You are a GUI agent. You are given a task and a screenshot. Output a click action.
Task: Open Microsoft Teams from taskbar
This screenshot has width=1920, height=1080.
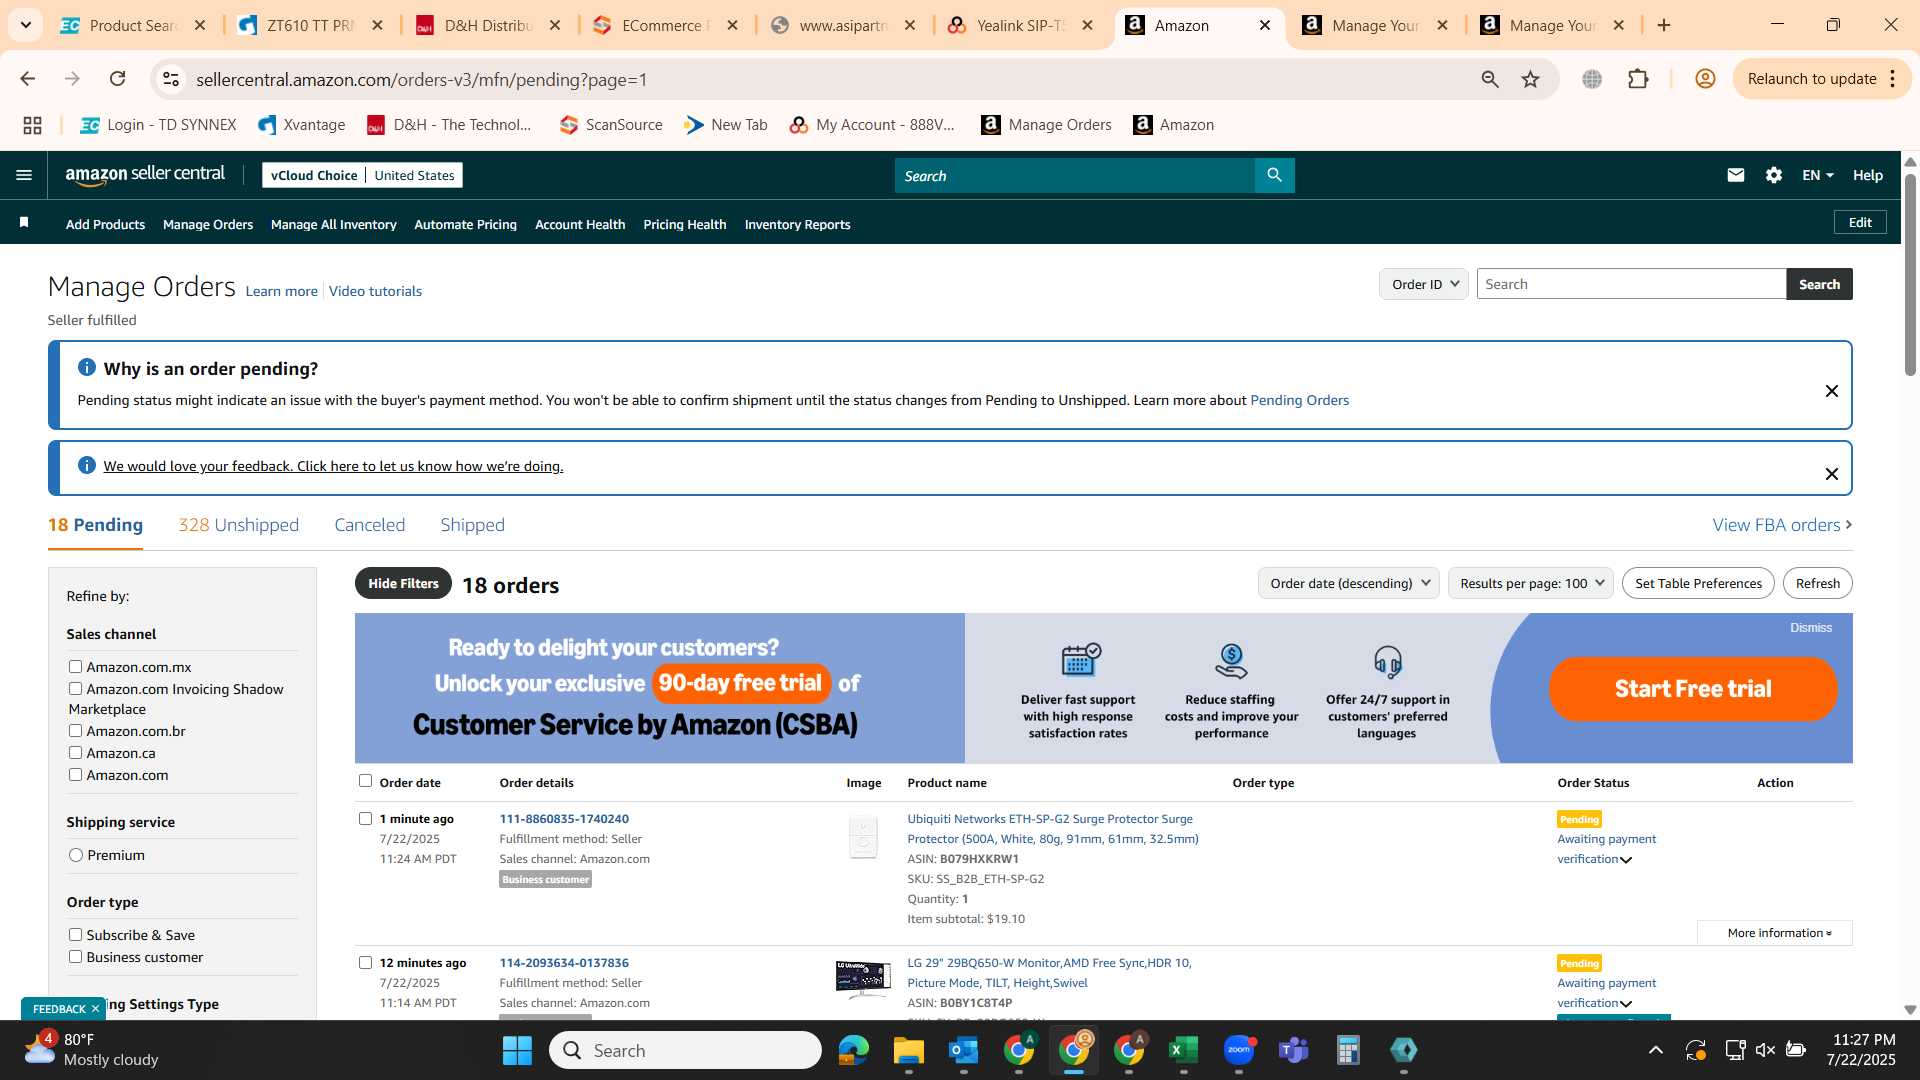coord(1294,1050)
